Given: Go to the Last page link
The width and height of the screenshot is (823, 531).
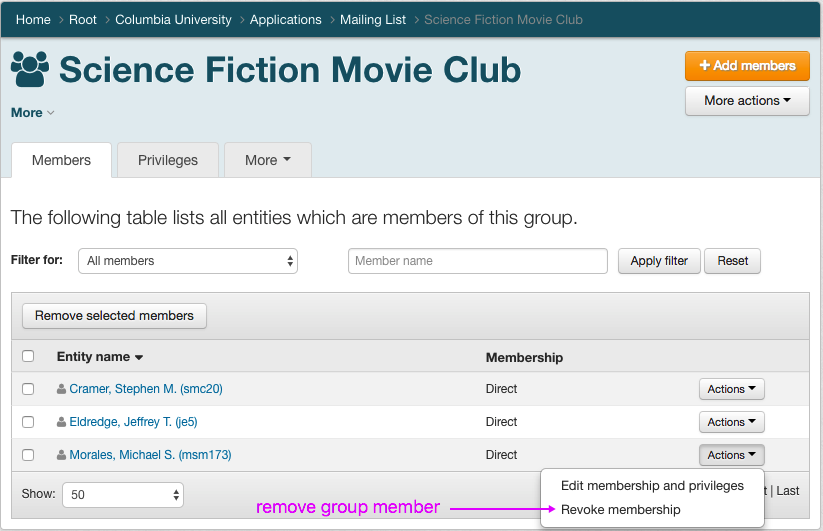Looking at the screenshot, I should pos(787,491).
